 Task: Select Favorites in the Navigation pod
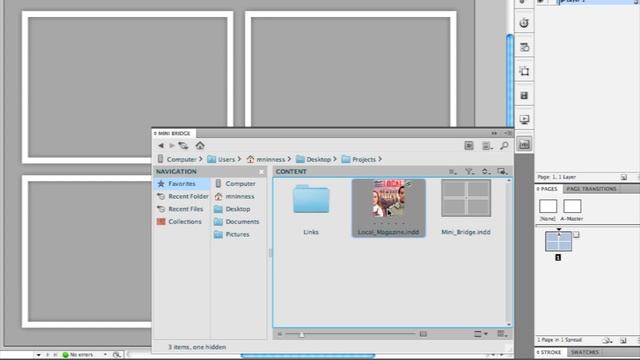[182, 184]
